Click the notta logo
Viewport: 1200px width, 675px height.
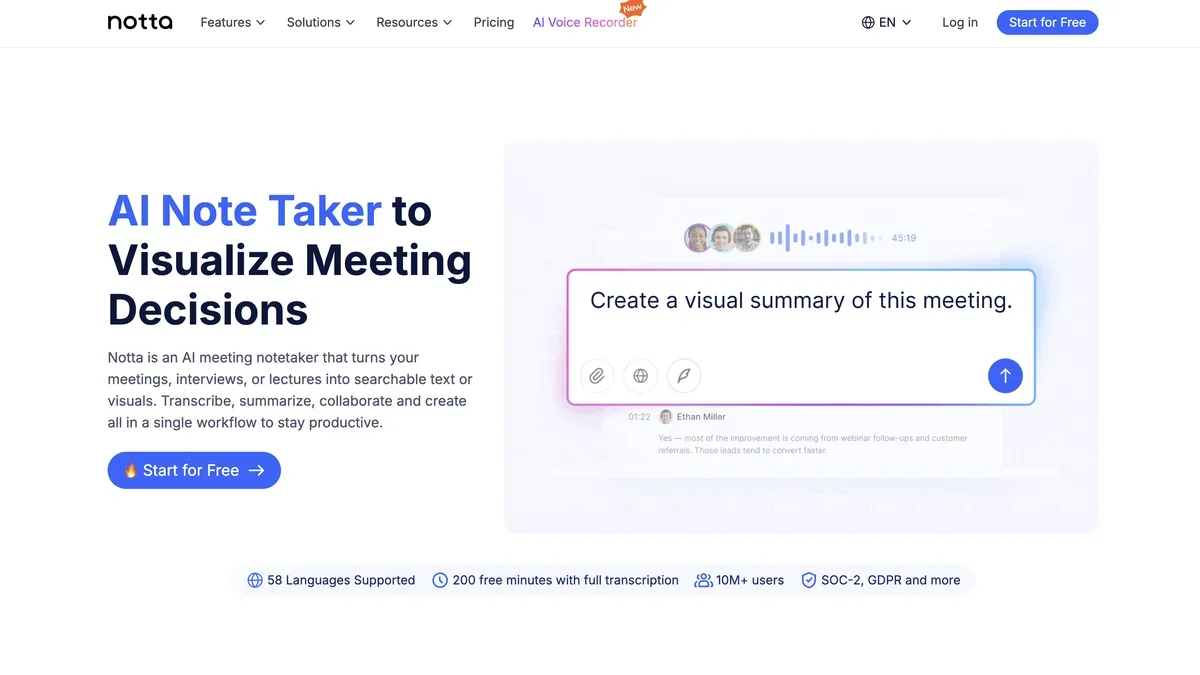pos(140,22)
